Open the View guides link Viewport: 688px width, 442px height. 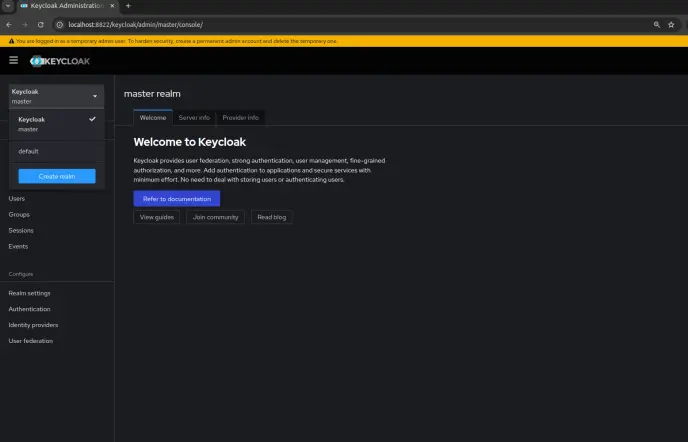point(157,217)
